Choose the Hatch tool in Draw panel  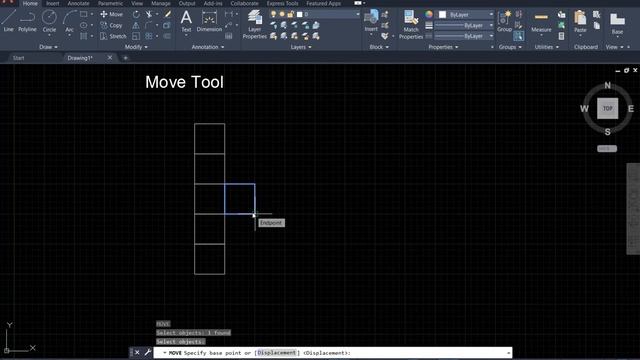(84, 36)
